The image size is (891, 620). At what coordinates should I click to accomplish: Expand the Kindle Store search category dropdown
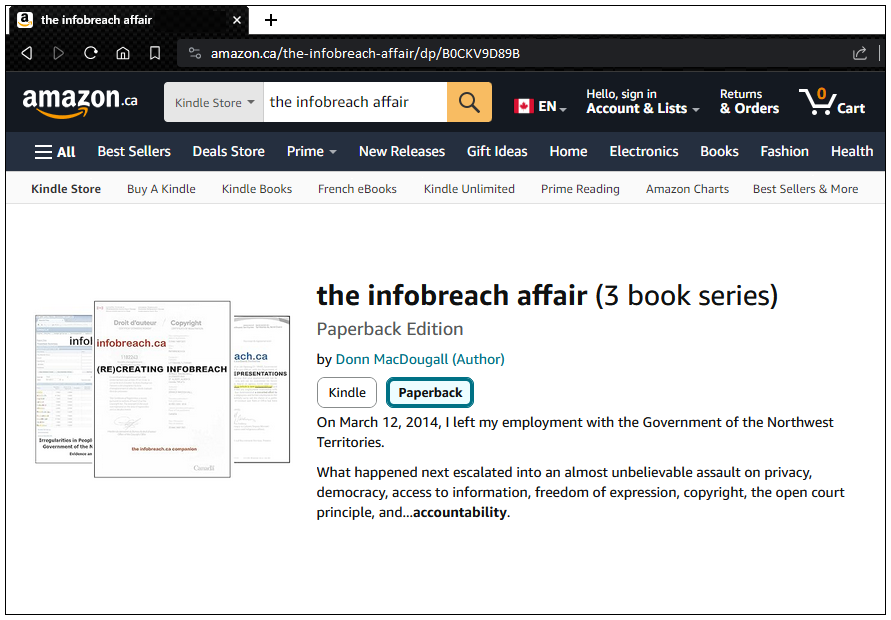214,102
